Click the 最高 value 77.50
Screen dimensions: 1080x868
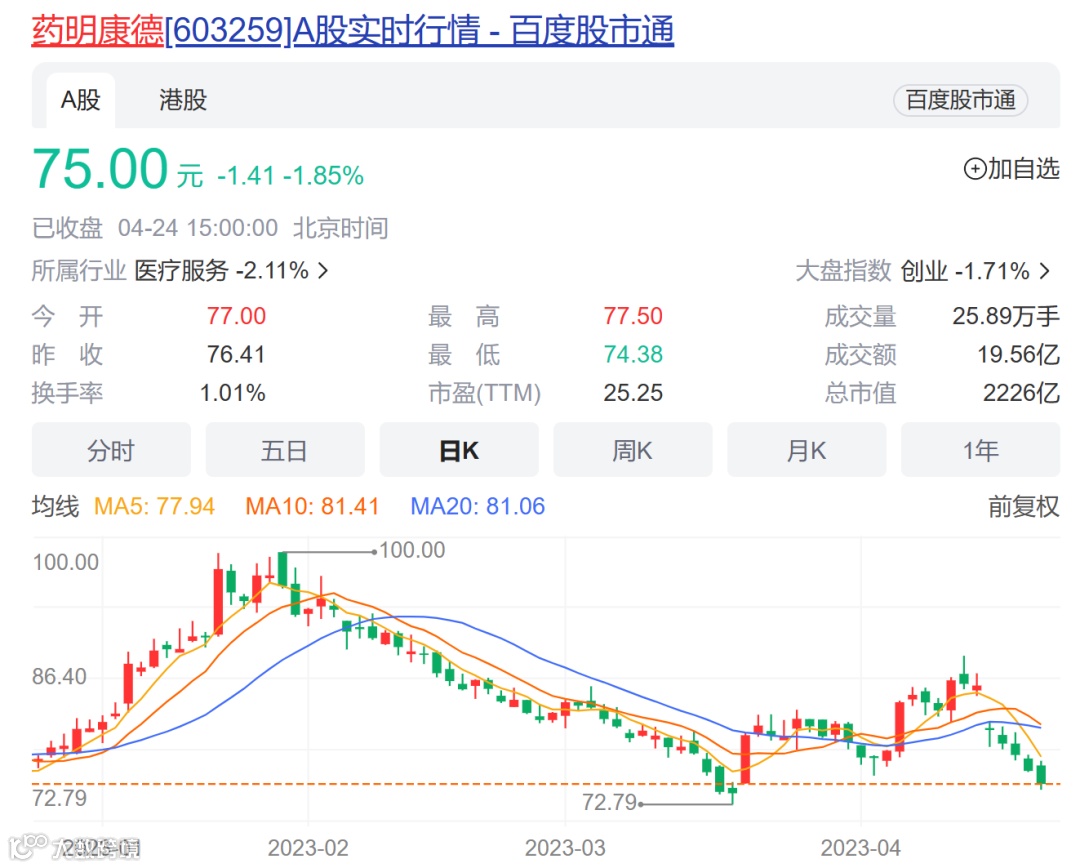tap(633, 316)
